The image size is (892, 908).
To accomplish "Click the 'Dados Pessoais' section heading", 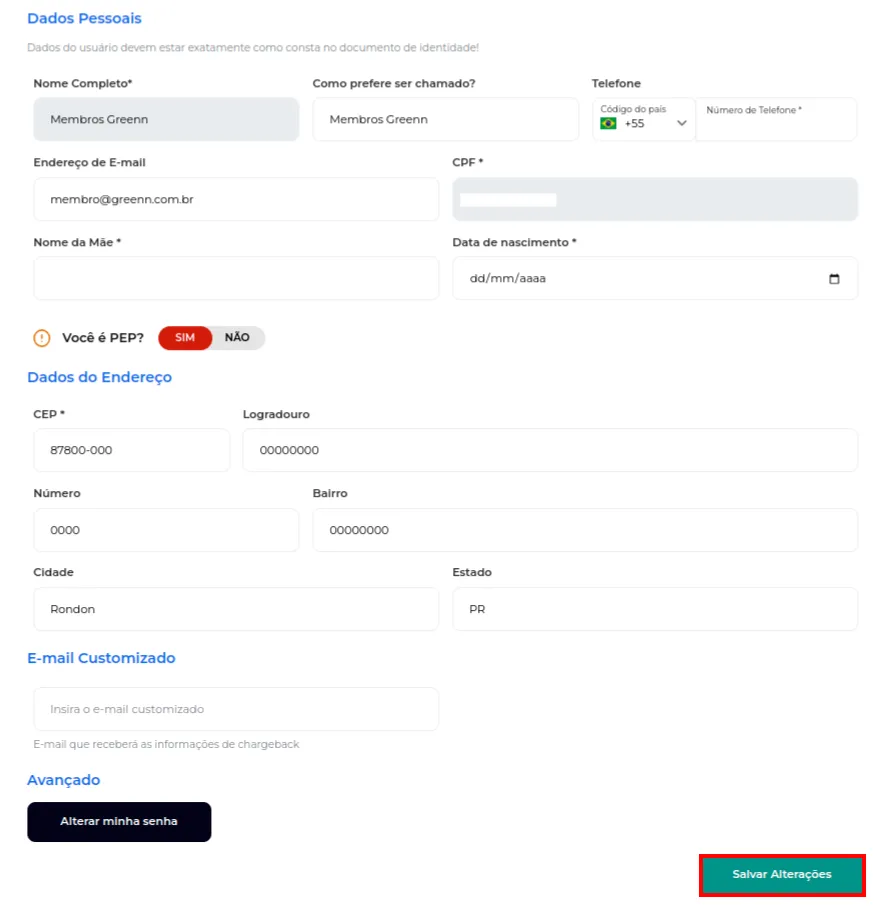I will click(85, 19).
